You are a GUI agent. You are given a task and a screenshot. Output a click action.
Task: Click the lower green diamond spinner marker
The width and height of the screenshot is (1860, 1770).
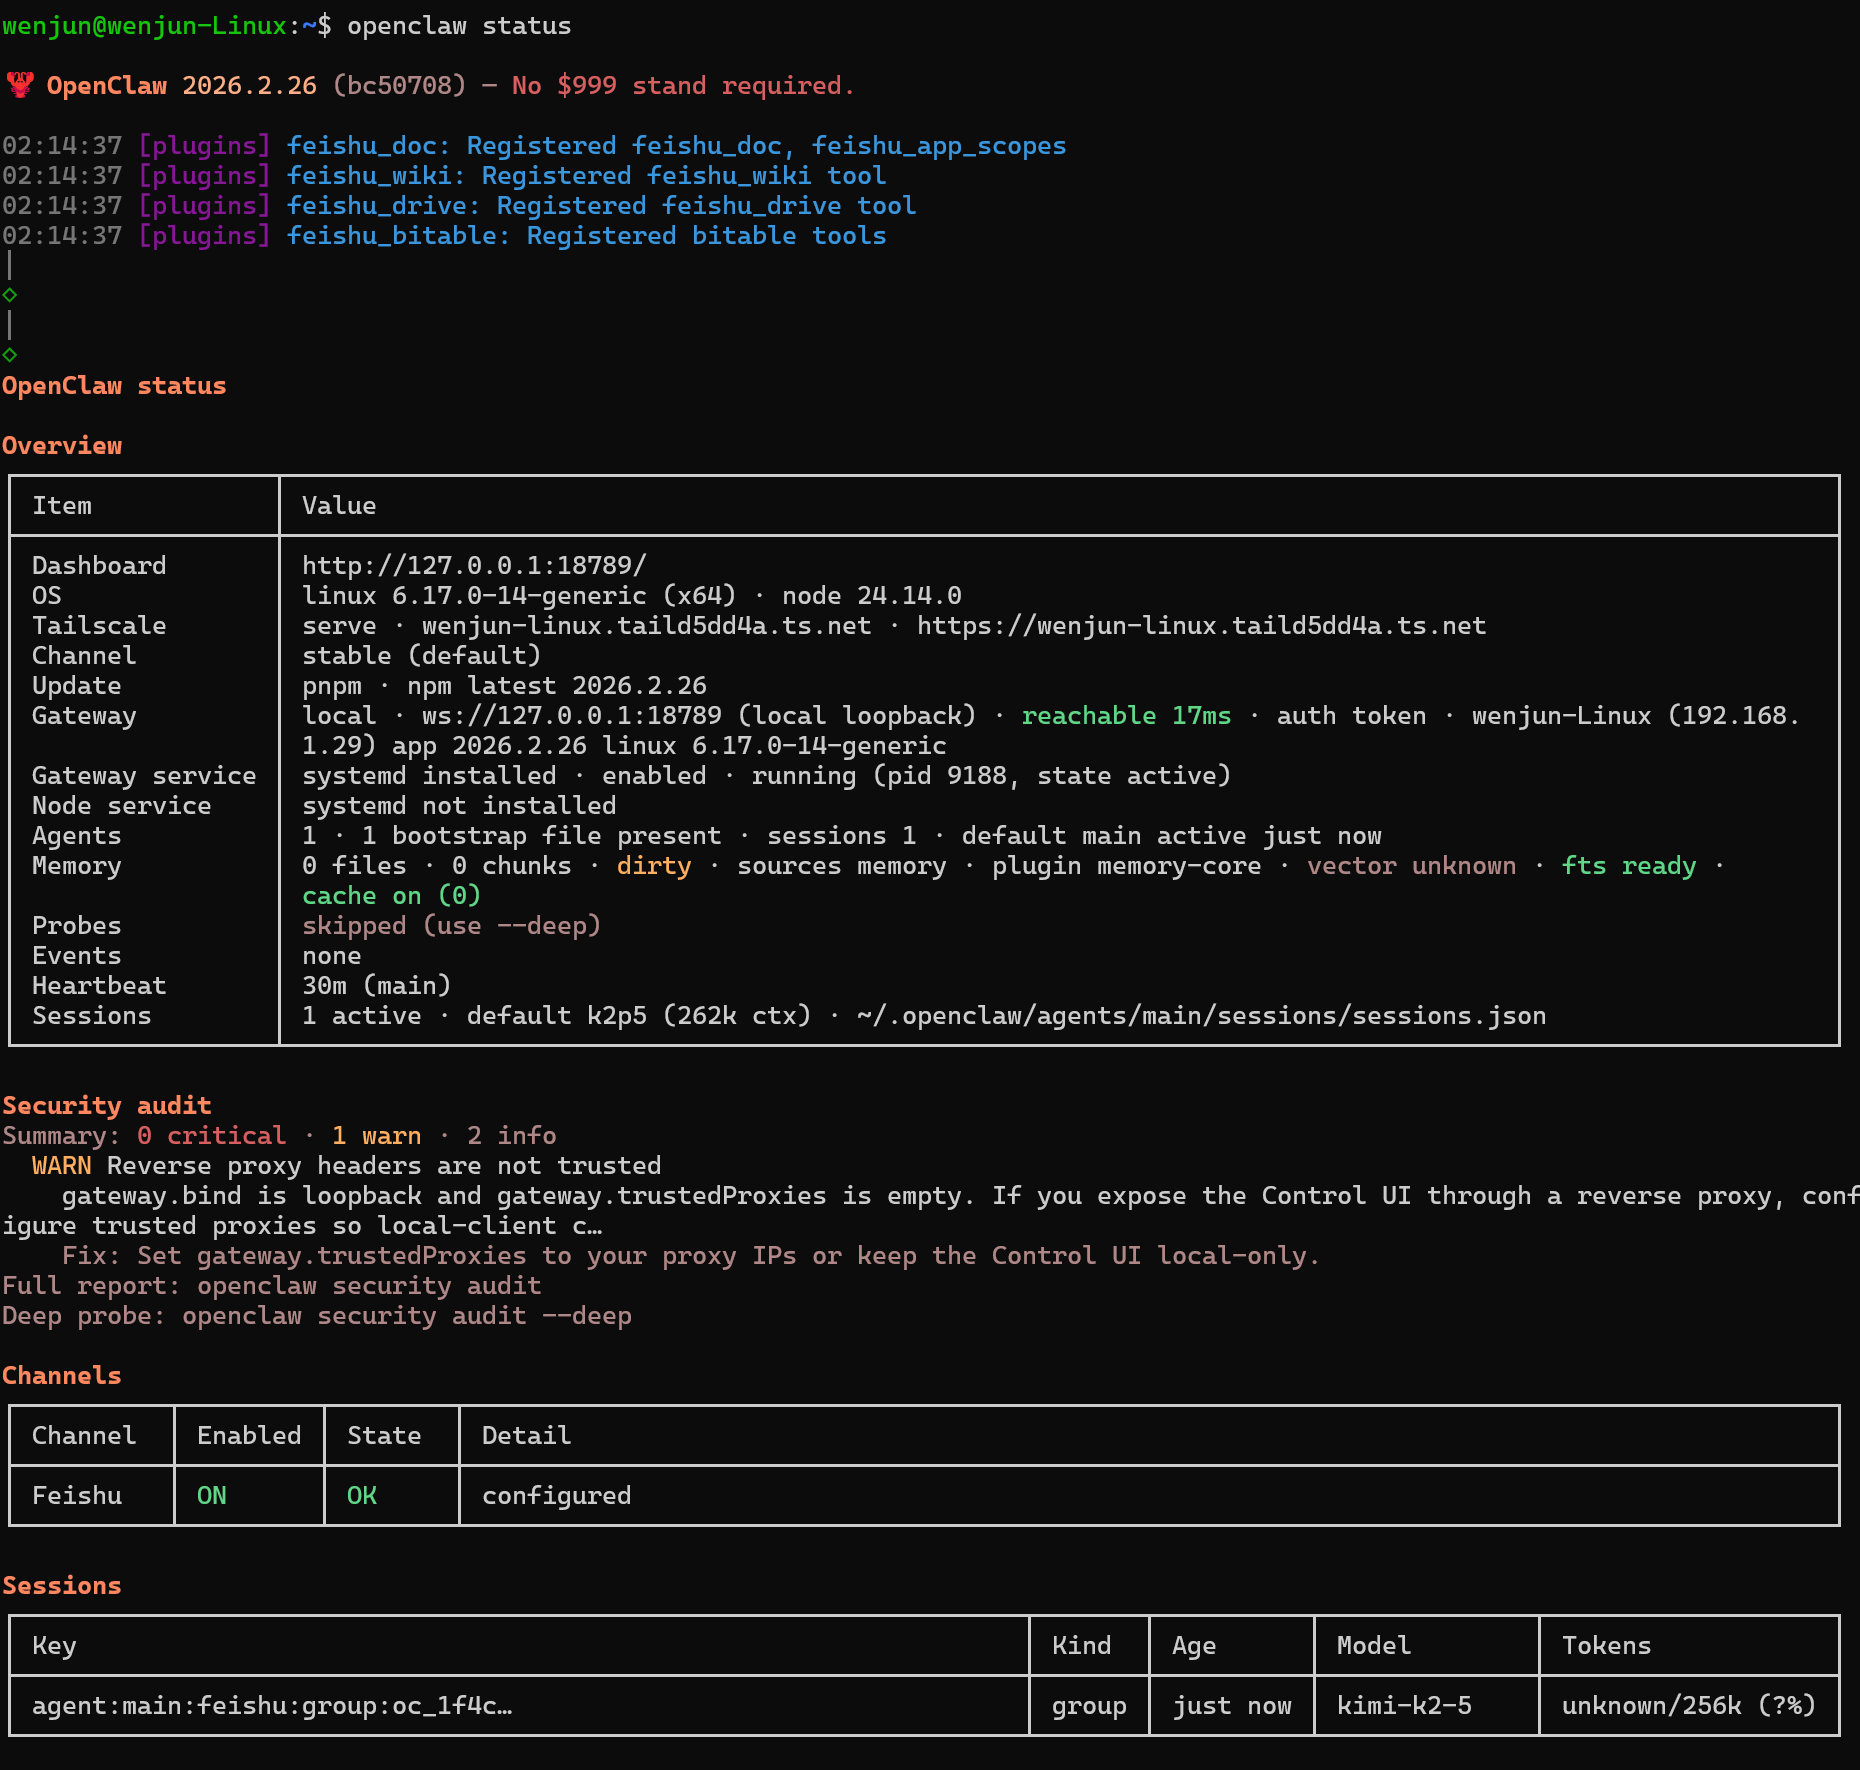10,355
